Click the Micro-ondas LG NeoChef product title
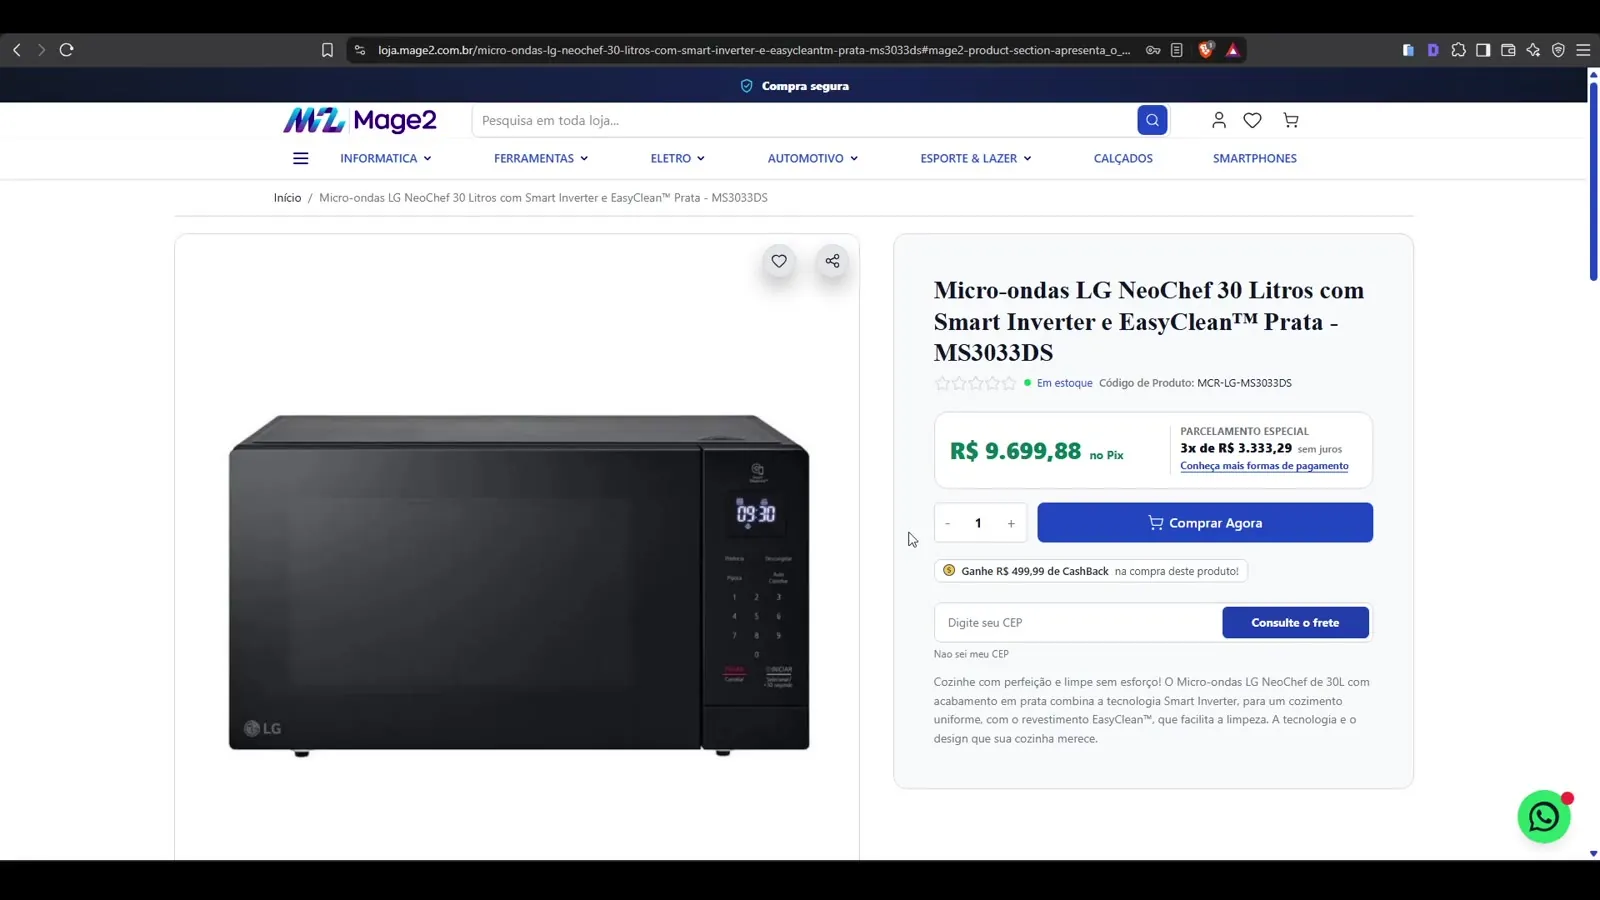 pyautogui.click(x=1149, y=321)
